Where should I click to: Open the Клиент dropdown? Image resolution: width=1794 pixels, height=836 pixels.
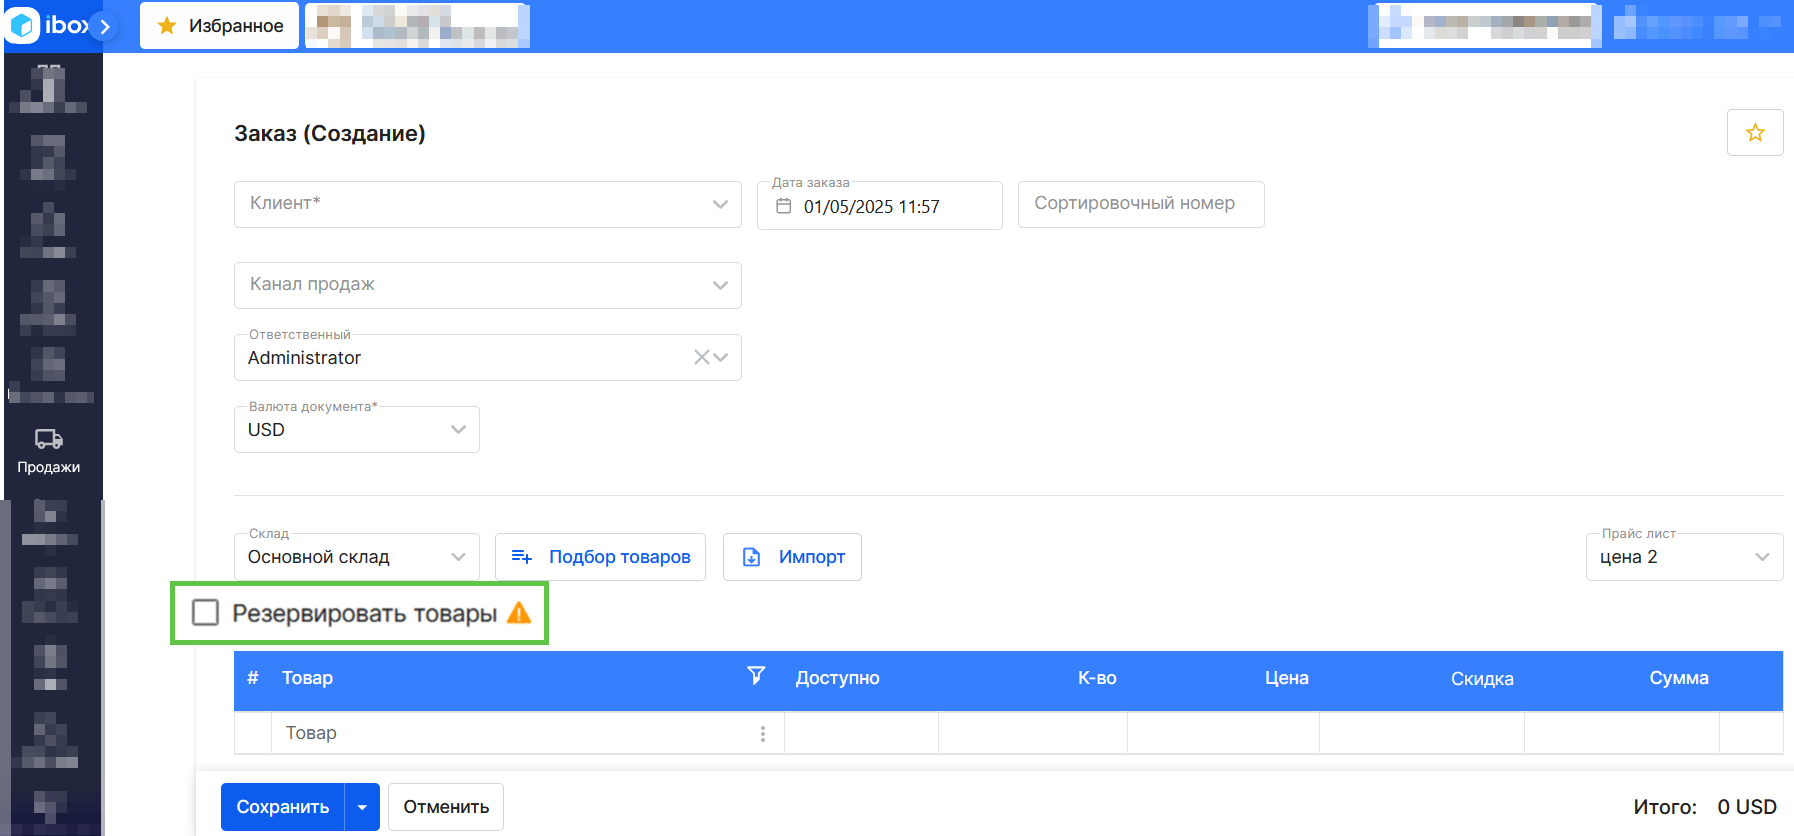[x=487, y=204]
